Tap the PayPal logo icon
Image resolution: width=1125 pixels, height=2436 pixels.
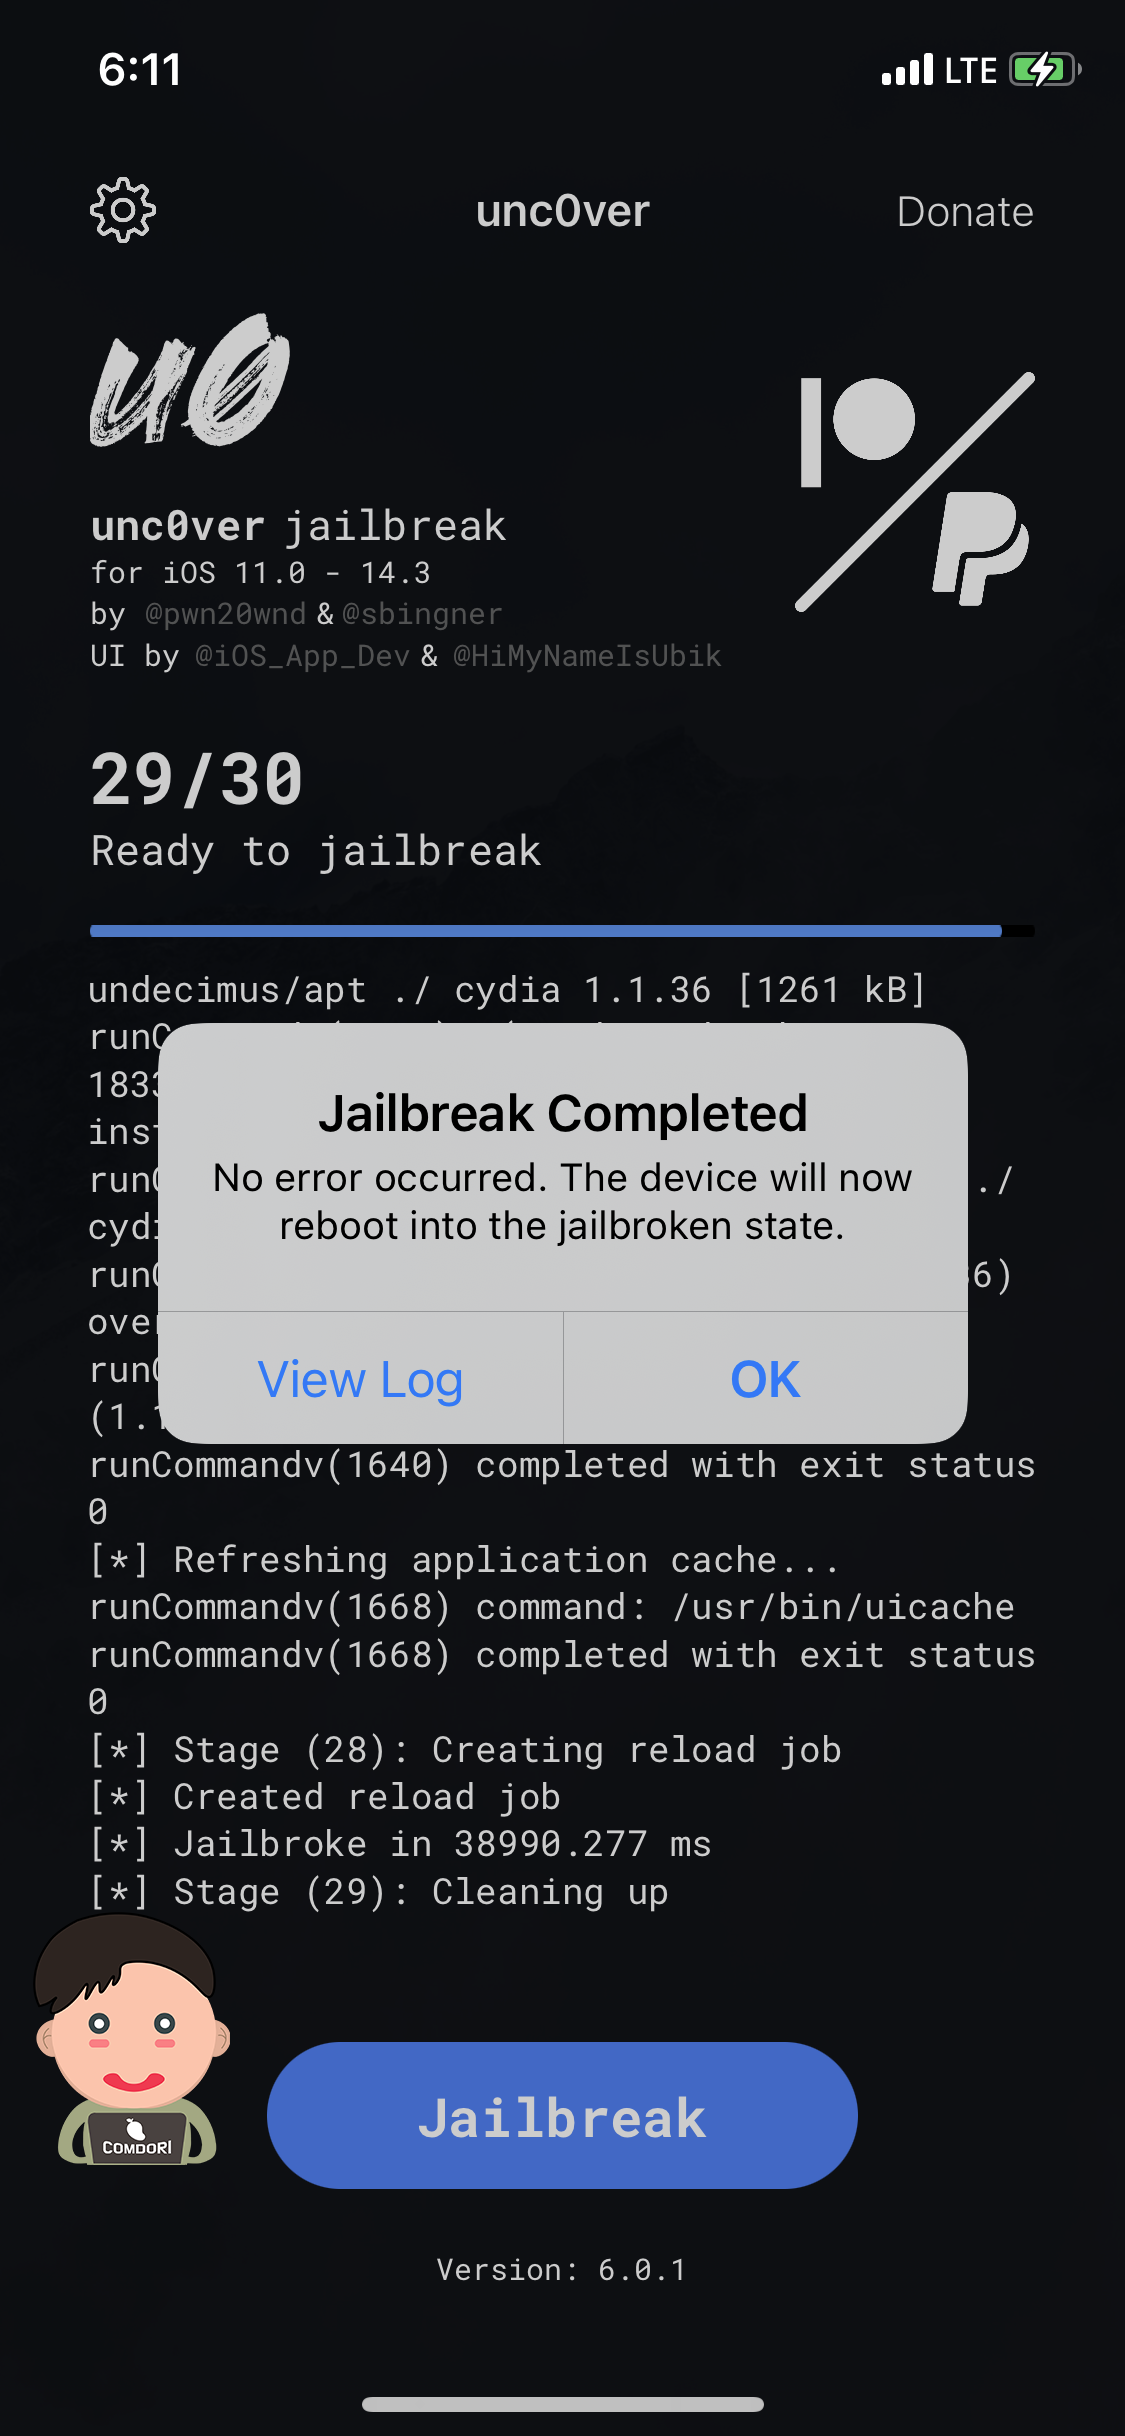[x=980, y=548]
